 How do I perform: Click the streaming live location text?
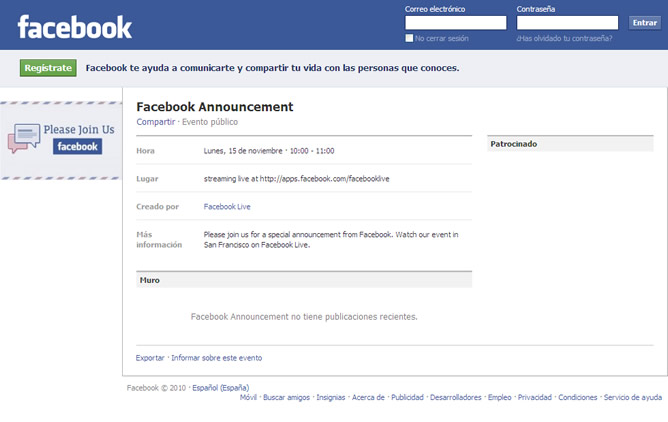297,179
